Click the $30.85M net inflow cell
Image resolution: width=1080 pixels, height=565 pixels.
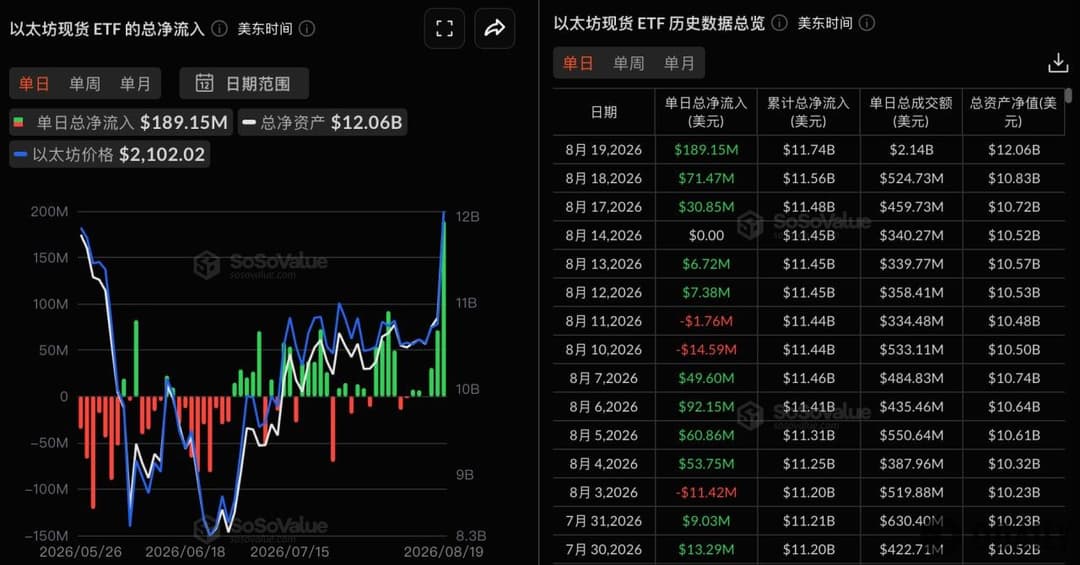(x=706, y=207)
